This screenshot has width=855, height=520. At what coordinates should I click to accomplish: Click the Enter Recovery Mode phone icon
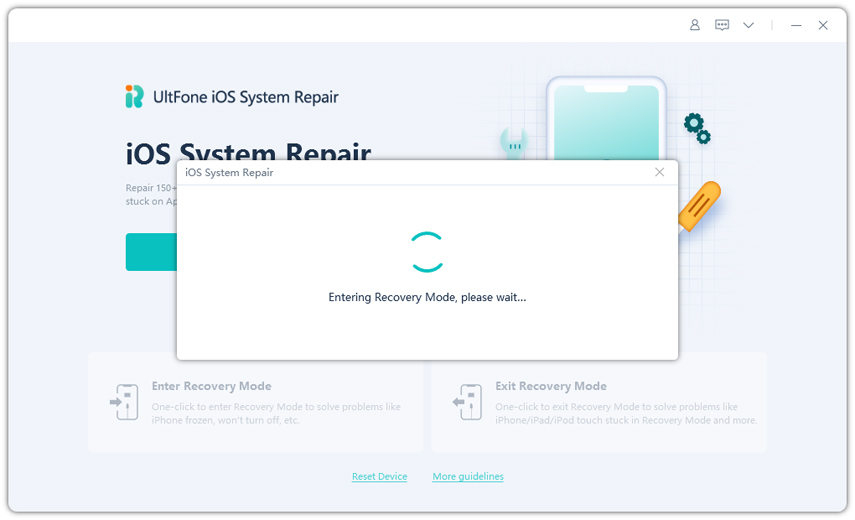point(124,402)
